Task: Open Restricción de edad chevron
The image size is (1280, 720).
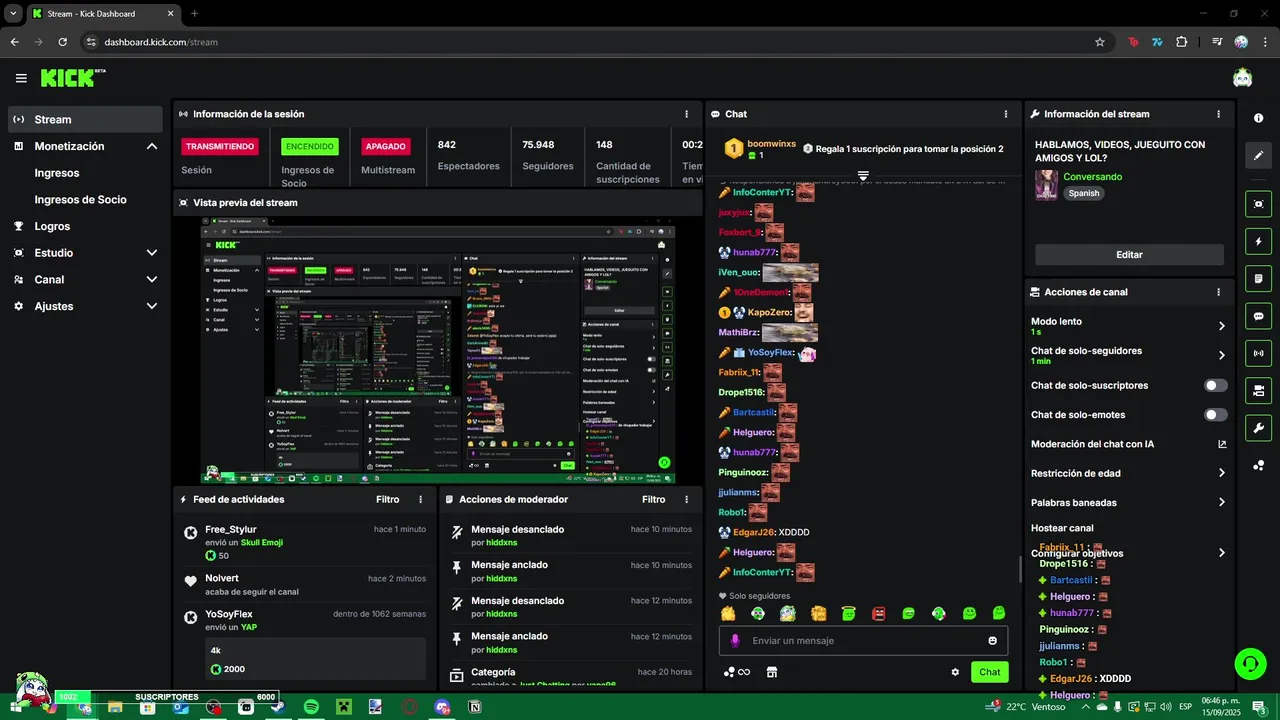Action: pyautogui.click(x=1222, y=473)
